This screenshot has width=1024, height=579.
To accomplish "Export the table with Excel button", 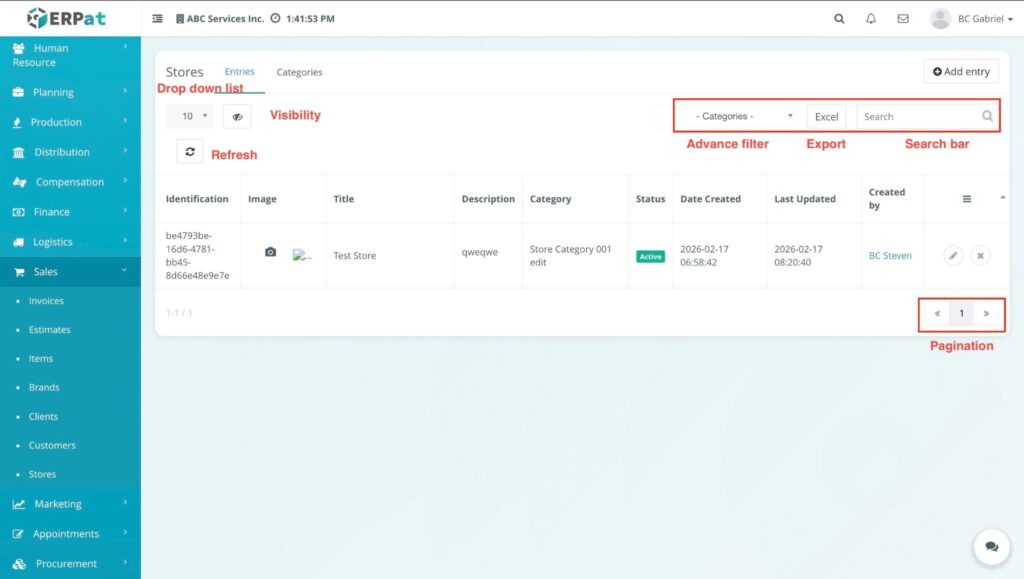I will coord(826,117).
